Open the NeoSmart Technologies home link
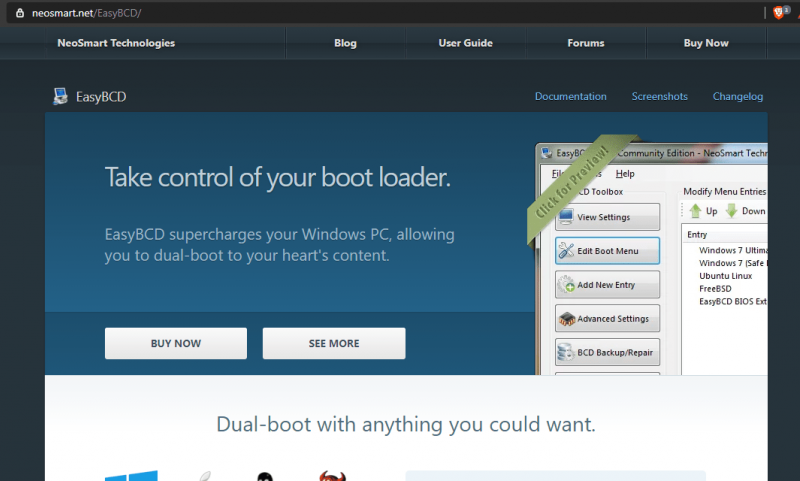This screenshot has height=481, width=800. (x=116, y=43)
